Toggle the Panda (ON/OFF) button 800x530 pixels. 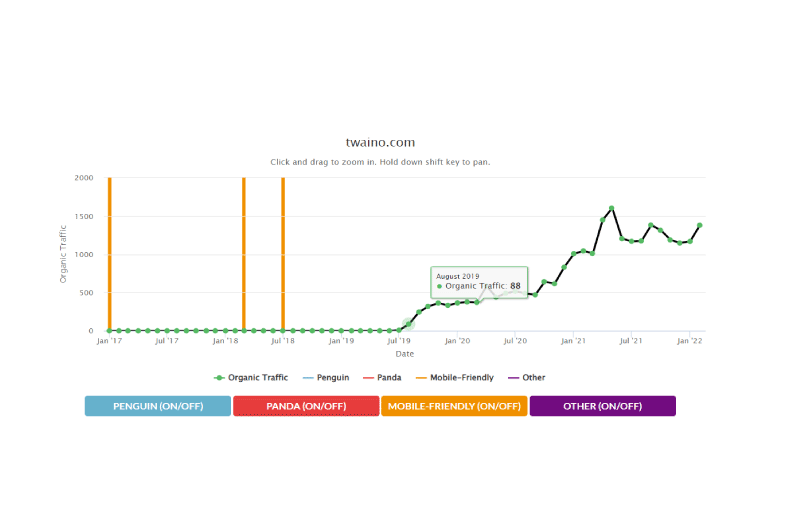(x=306, y=406)
